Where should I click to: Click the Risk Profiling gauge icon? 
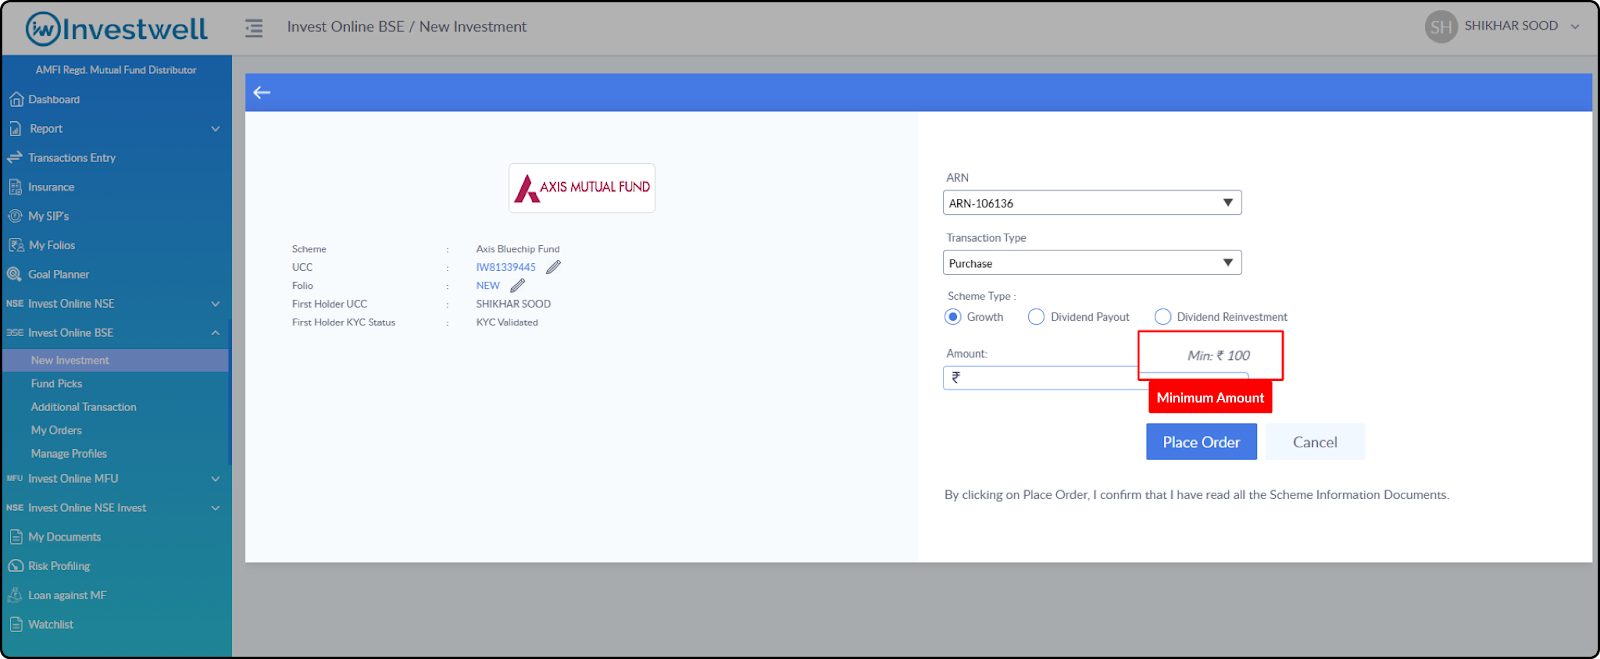pyautogui.click(x=16, y=566)
